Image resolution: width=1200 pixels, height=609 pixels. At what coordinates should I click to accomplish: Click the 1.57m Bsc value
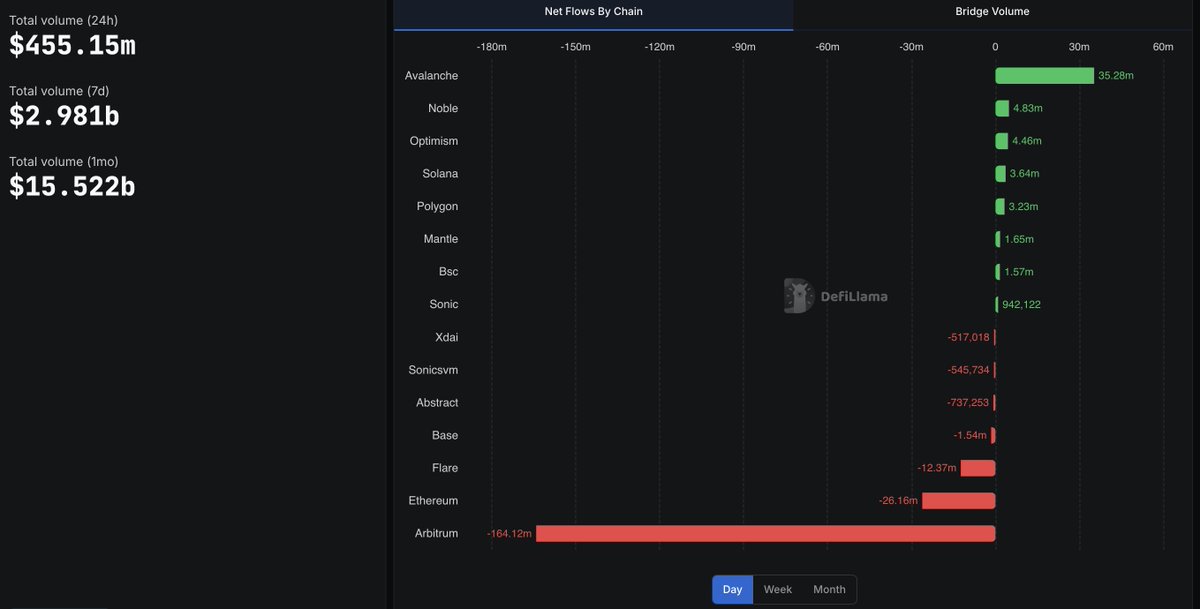point(1018,272)
